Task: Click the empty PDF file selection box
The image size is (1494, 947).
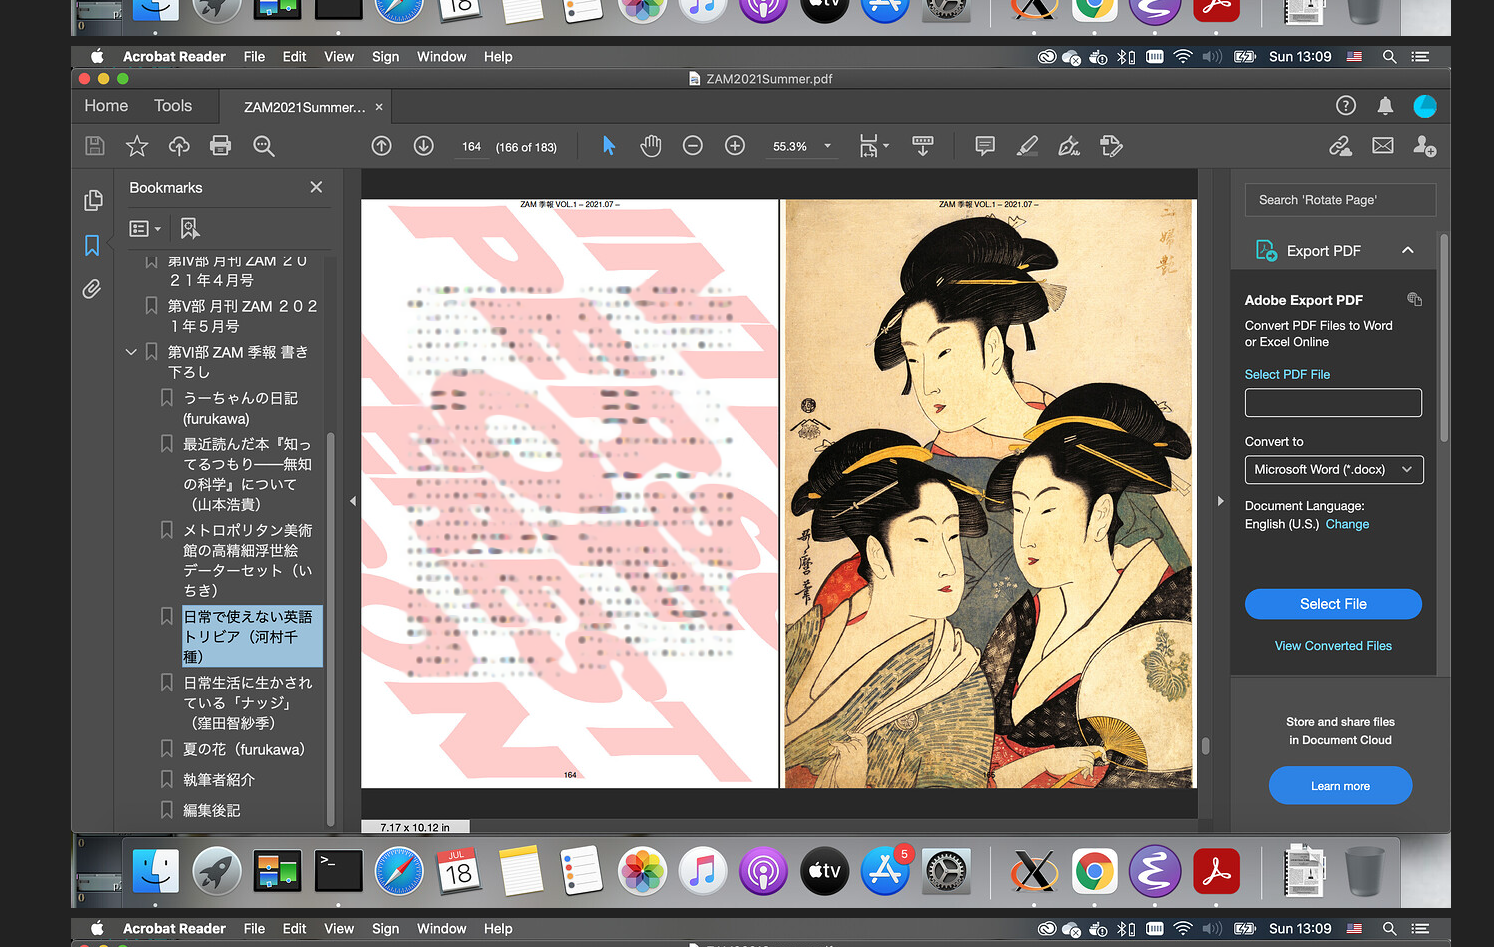Action: click(x=1333, y=402)
